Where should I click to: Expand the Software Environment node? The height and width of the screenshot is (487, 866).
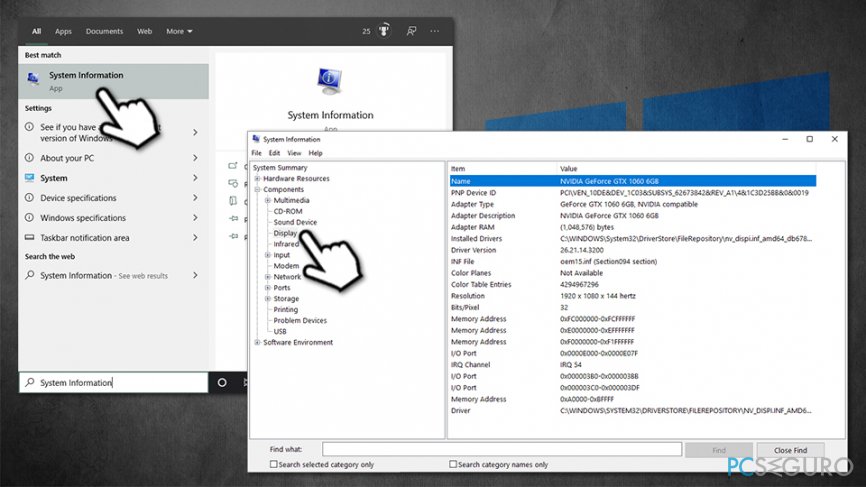tap(257, 342)
